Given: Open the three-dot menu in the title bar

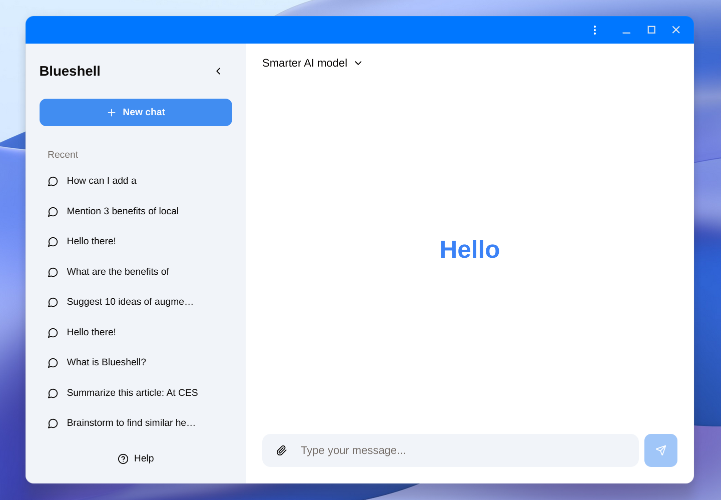Looking at the screenshot, I should [595, 30].
